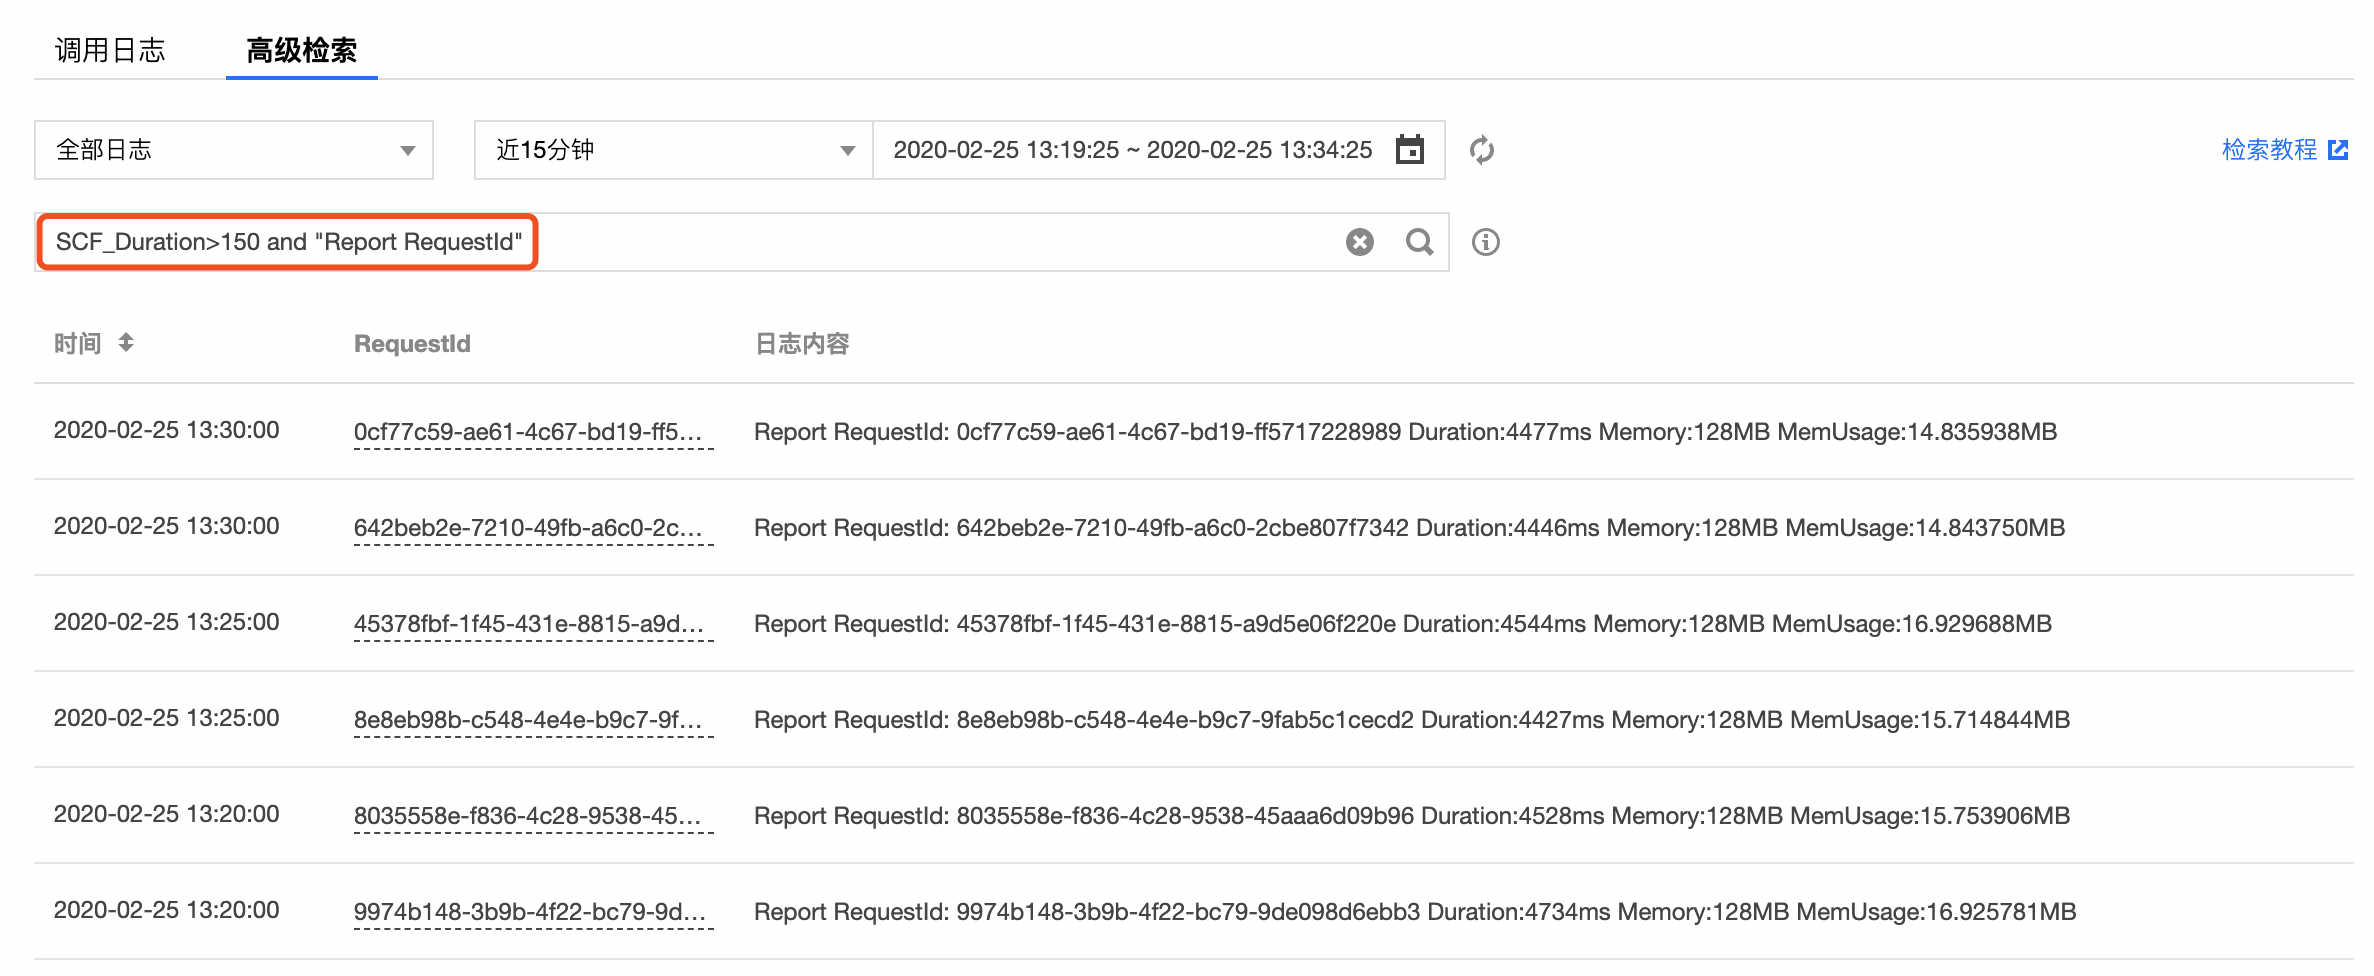This screenshot has width=2374, height=976.
Task: Select the 高级检索 tab
Action: pyautogui.click(x=301, y=50)
